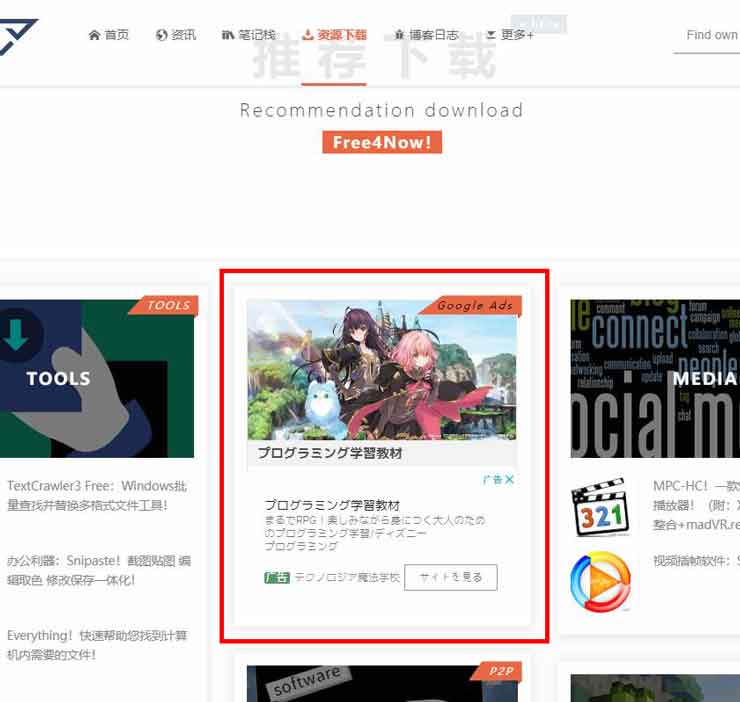Click the green 広告 badge

pos(277,577)
